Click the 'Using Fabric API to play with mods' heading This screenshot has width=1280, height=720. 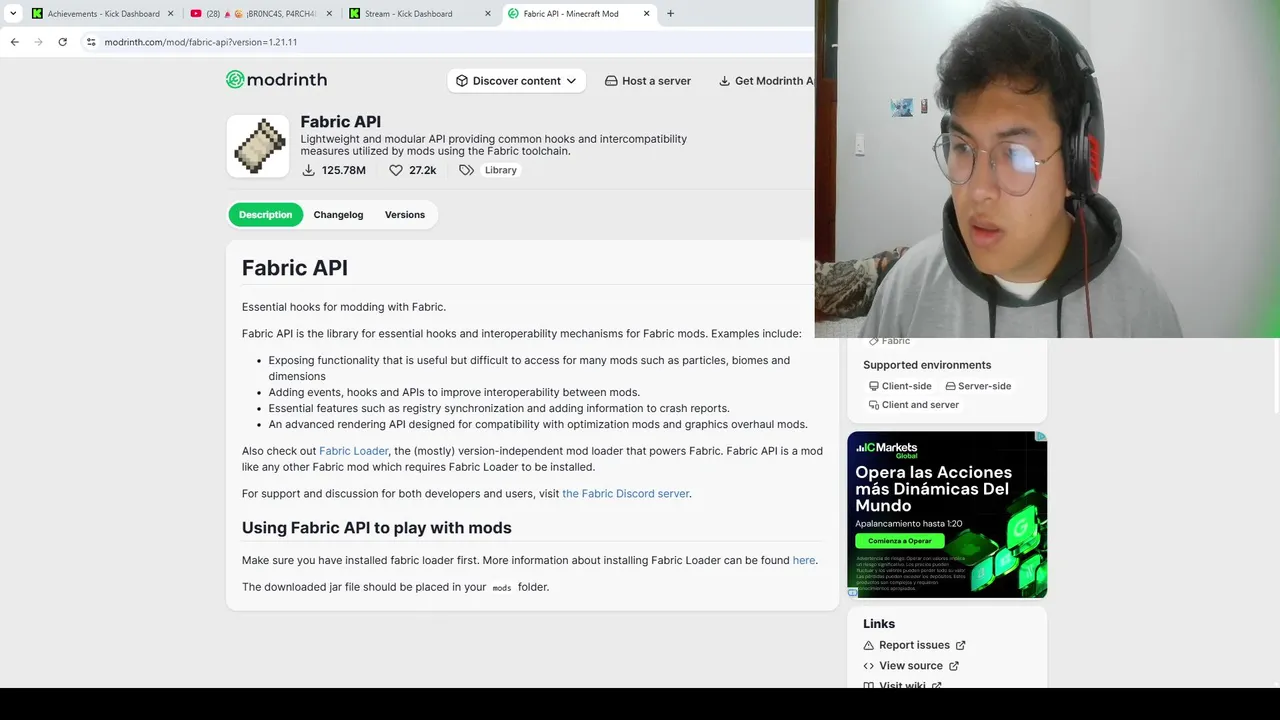tap(376, 528)
